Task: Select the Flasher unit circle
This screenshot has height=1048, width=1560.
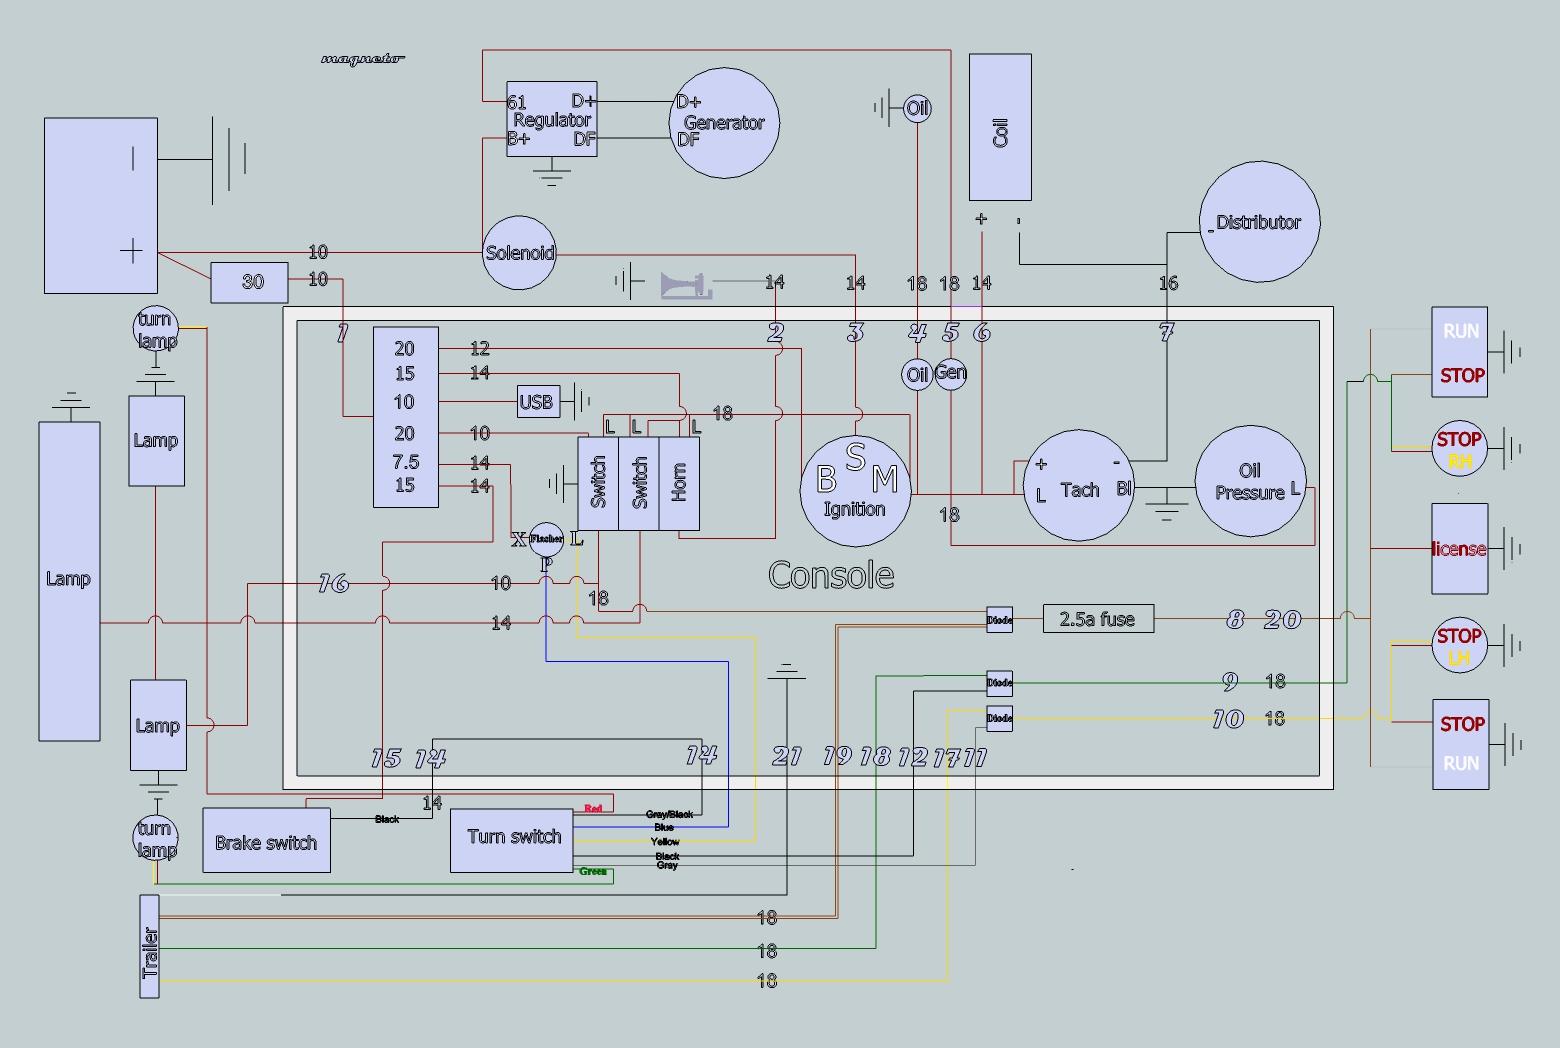Action: 546,539
